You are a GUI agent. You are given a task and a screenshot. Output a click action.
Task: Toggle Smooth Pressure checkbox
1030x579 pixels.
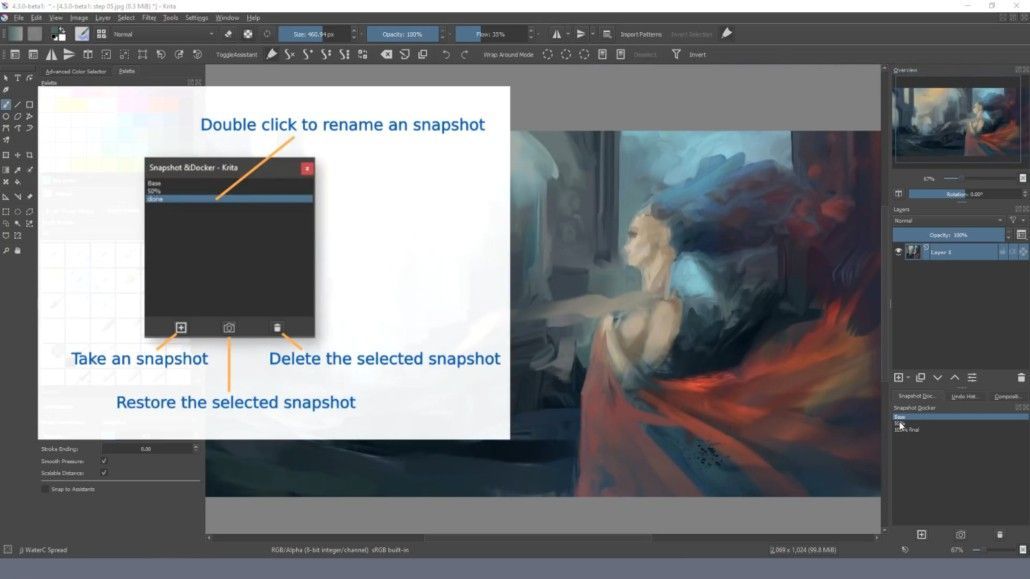[x=104, y=461]
